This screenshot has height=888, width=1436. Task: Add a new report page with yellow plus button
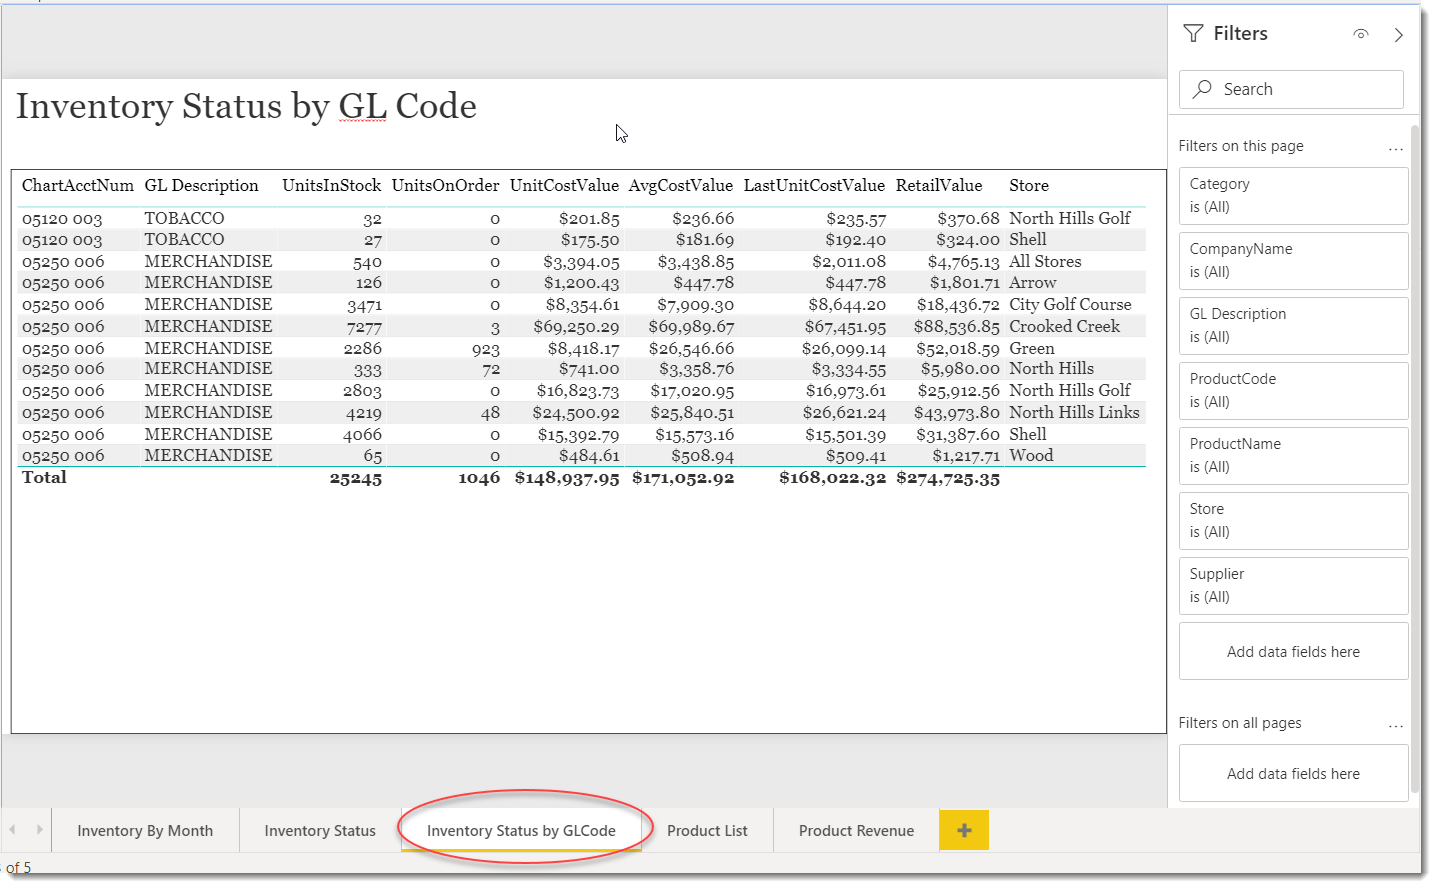[963, 830]
